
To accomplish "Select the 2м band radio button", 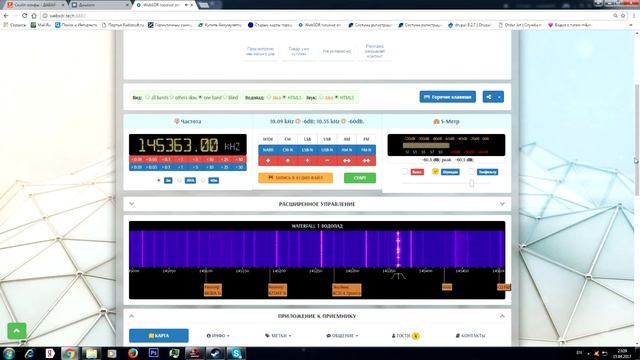I will pyautogui.click(x=158, y=180).
